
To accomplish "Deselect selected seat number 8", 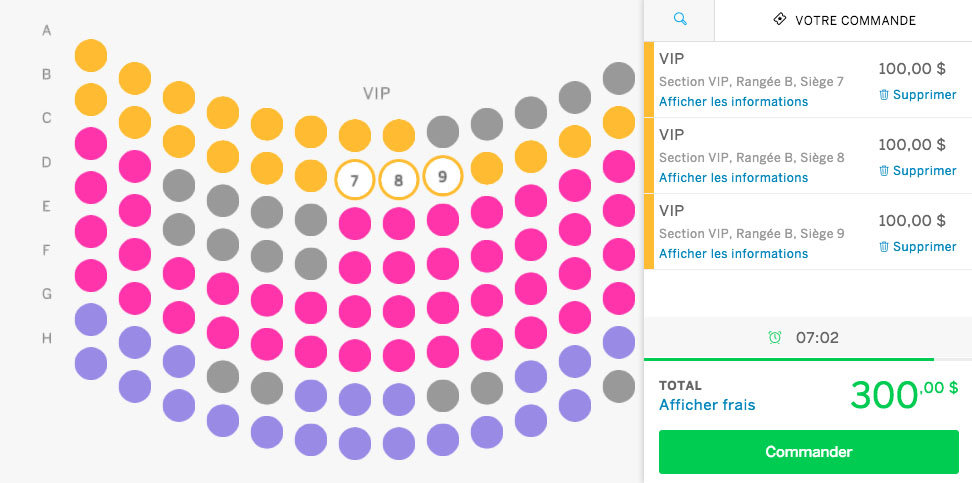I will coord(399,181).
